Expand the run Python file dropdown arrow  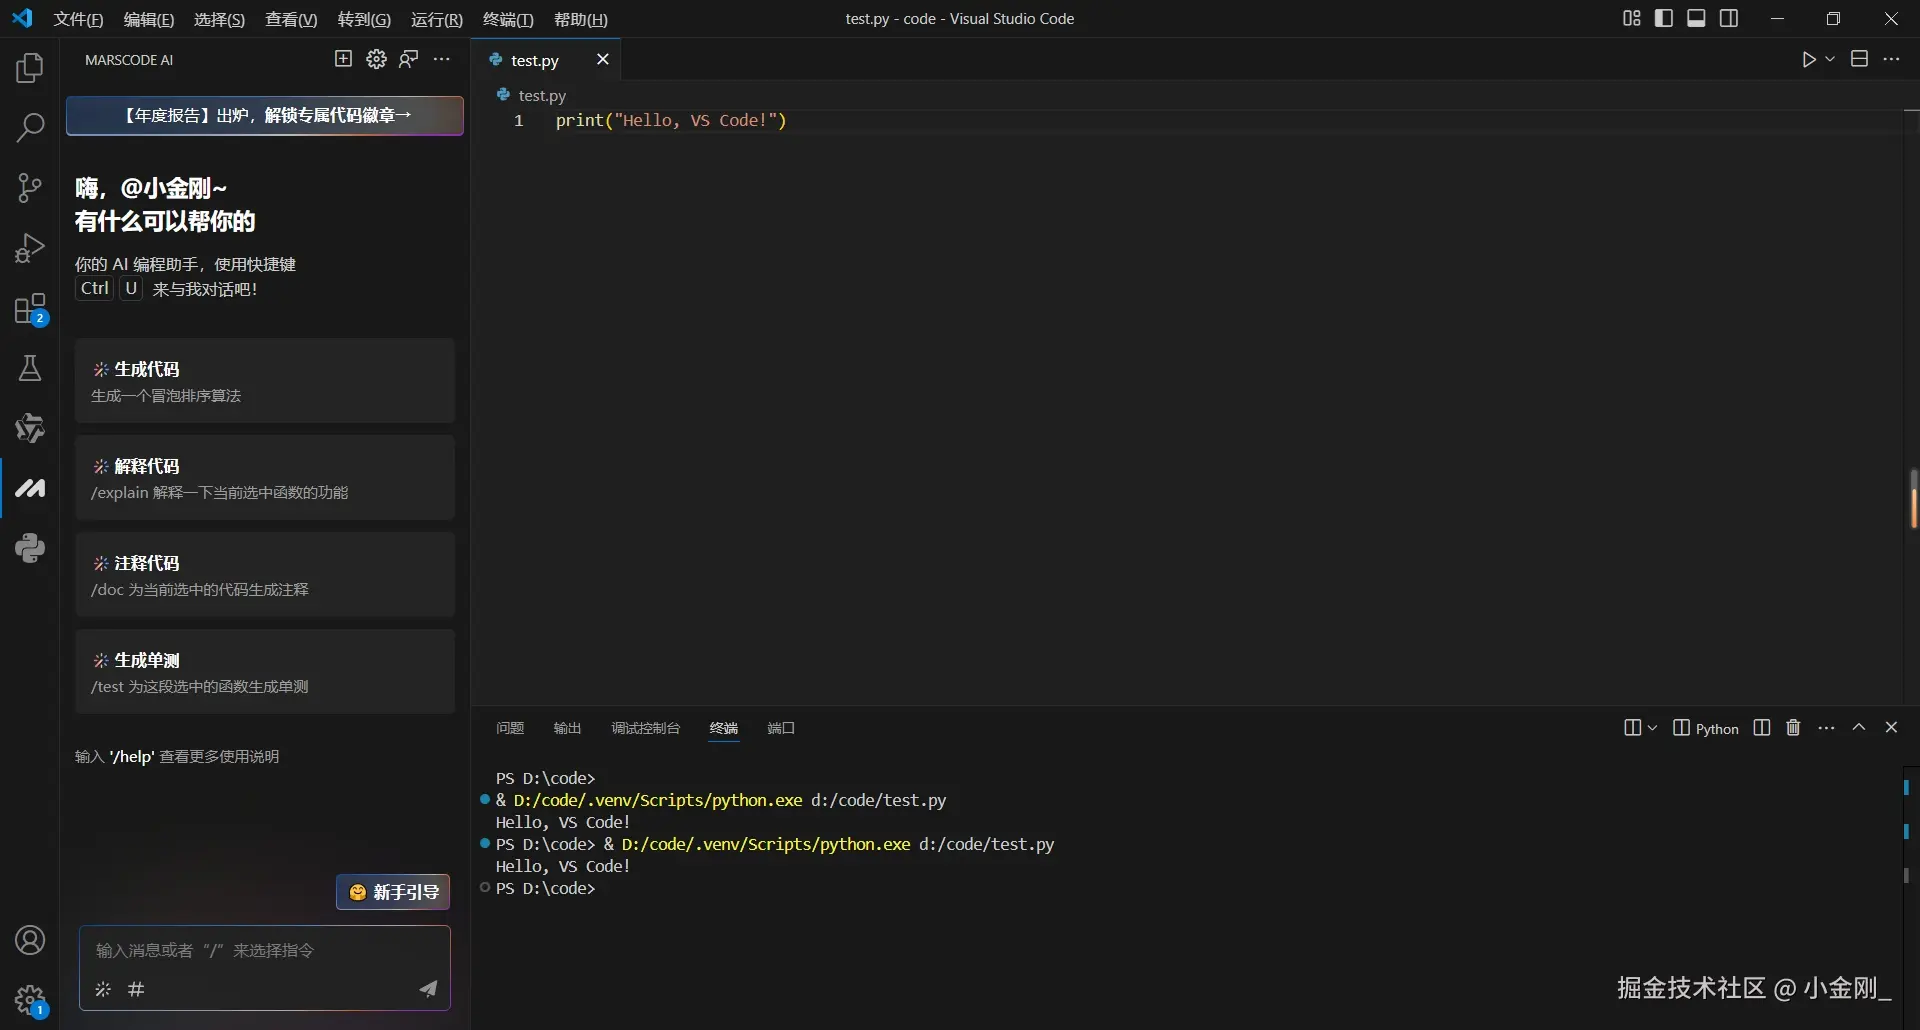pos(1830,60)
